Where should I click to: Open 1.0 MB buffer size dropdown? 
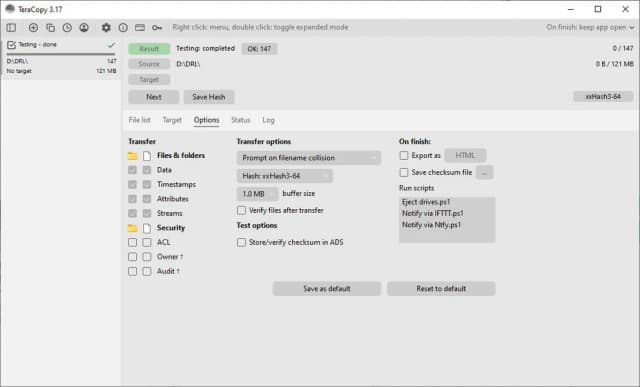pos(257,194)
